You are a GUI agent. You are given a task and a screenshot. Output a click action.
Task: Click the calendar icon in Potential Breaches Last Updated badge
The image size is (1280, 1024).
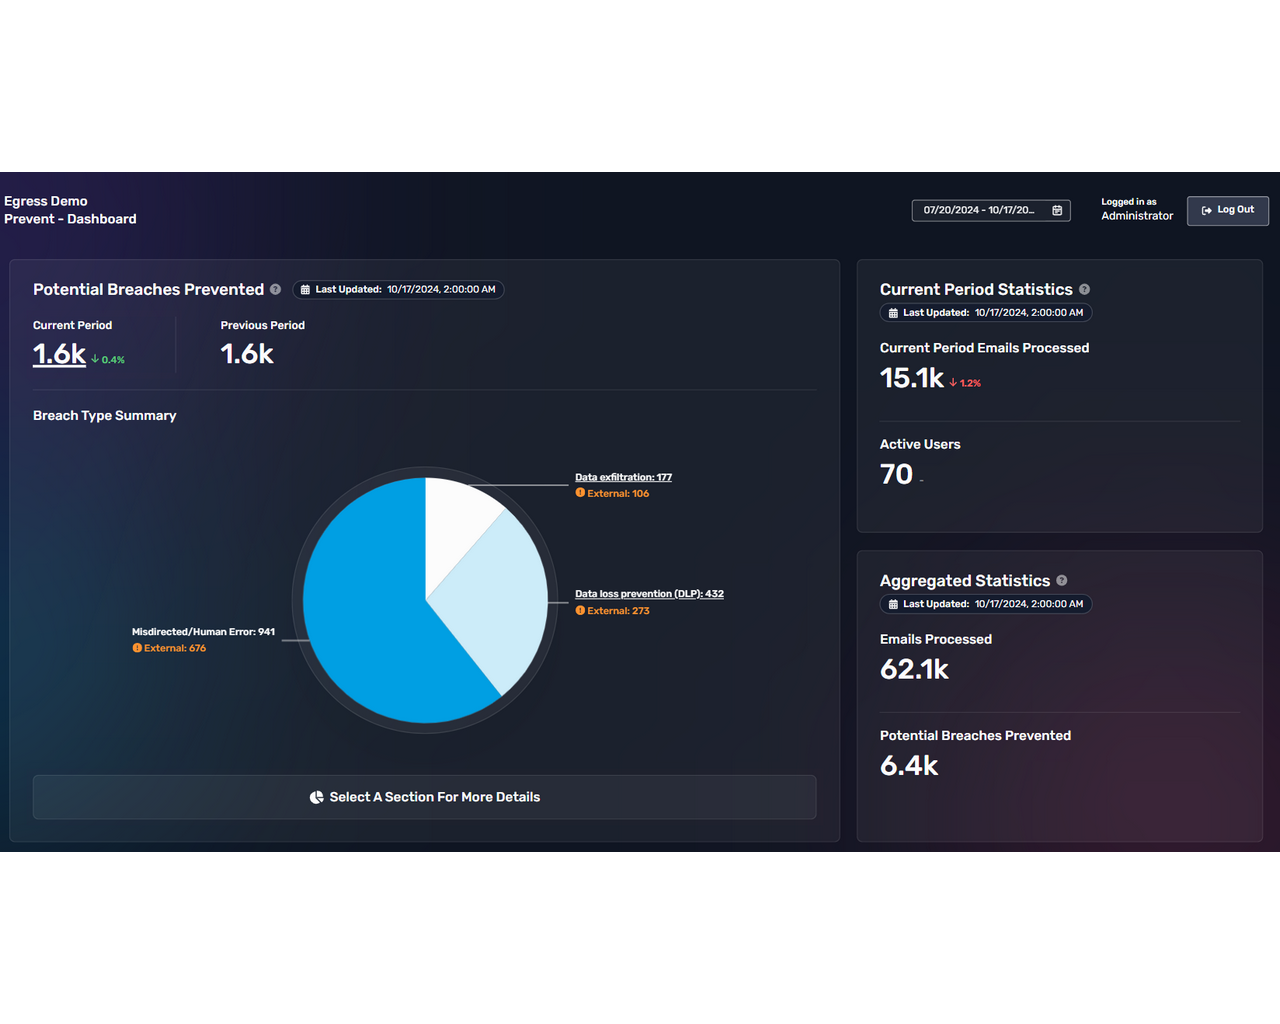[305, 289]
